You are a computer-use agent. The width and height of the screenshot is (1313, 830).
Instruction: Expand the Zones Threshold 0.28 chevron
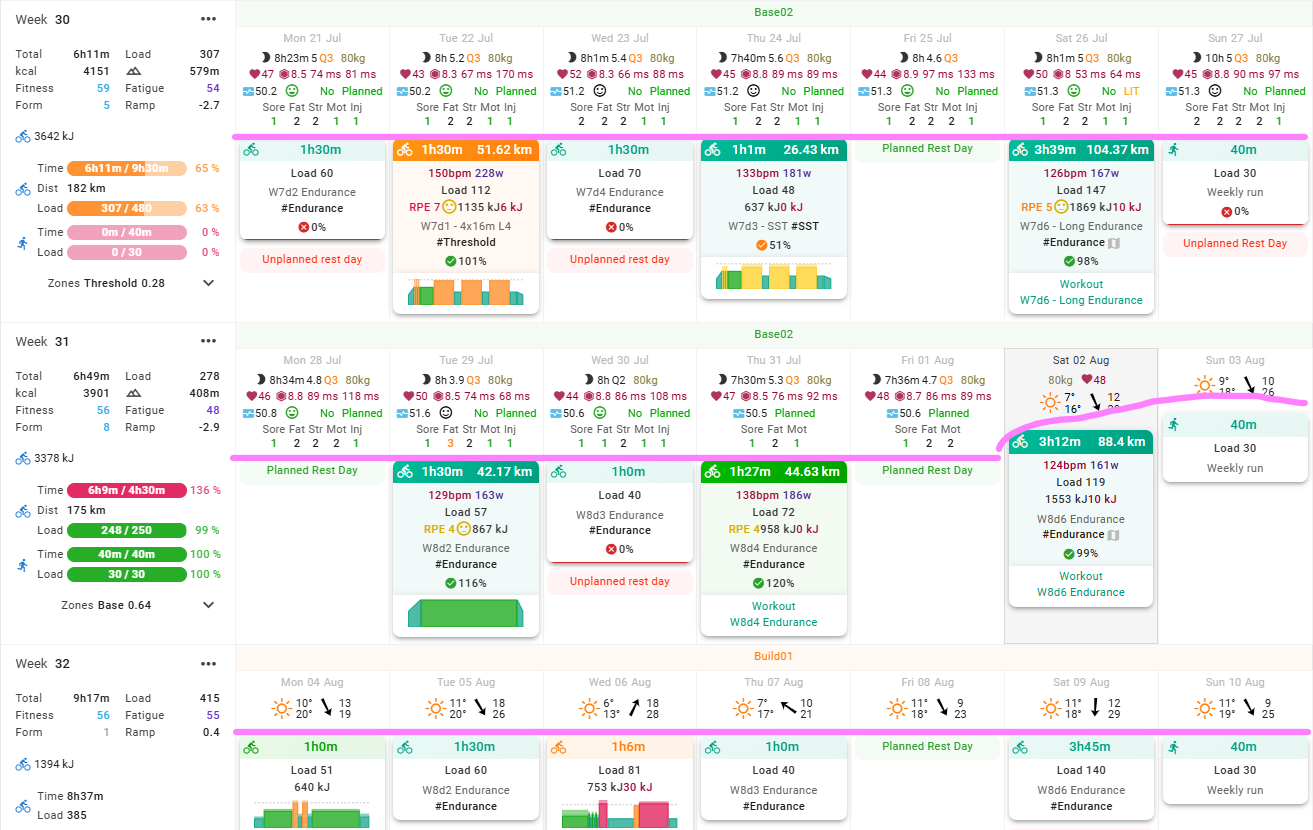coord(208,283)
